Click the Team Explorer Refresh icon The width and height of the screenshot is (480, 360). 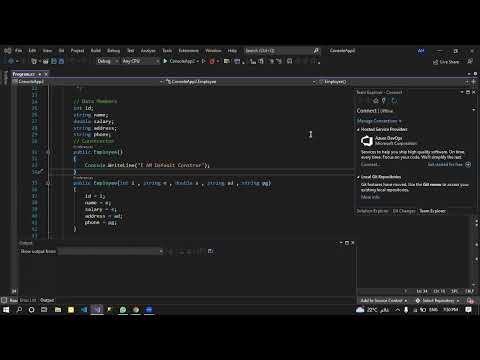394,101
